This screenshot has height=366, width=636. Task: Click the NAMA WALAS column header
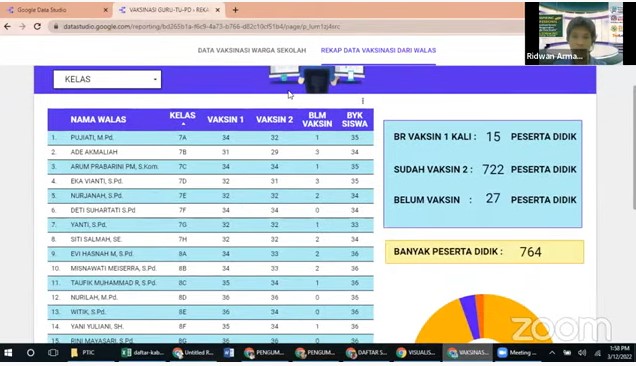click(x=98, y=120)
